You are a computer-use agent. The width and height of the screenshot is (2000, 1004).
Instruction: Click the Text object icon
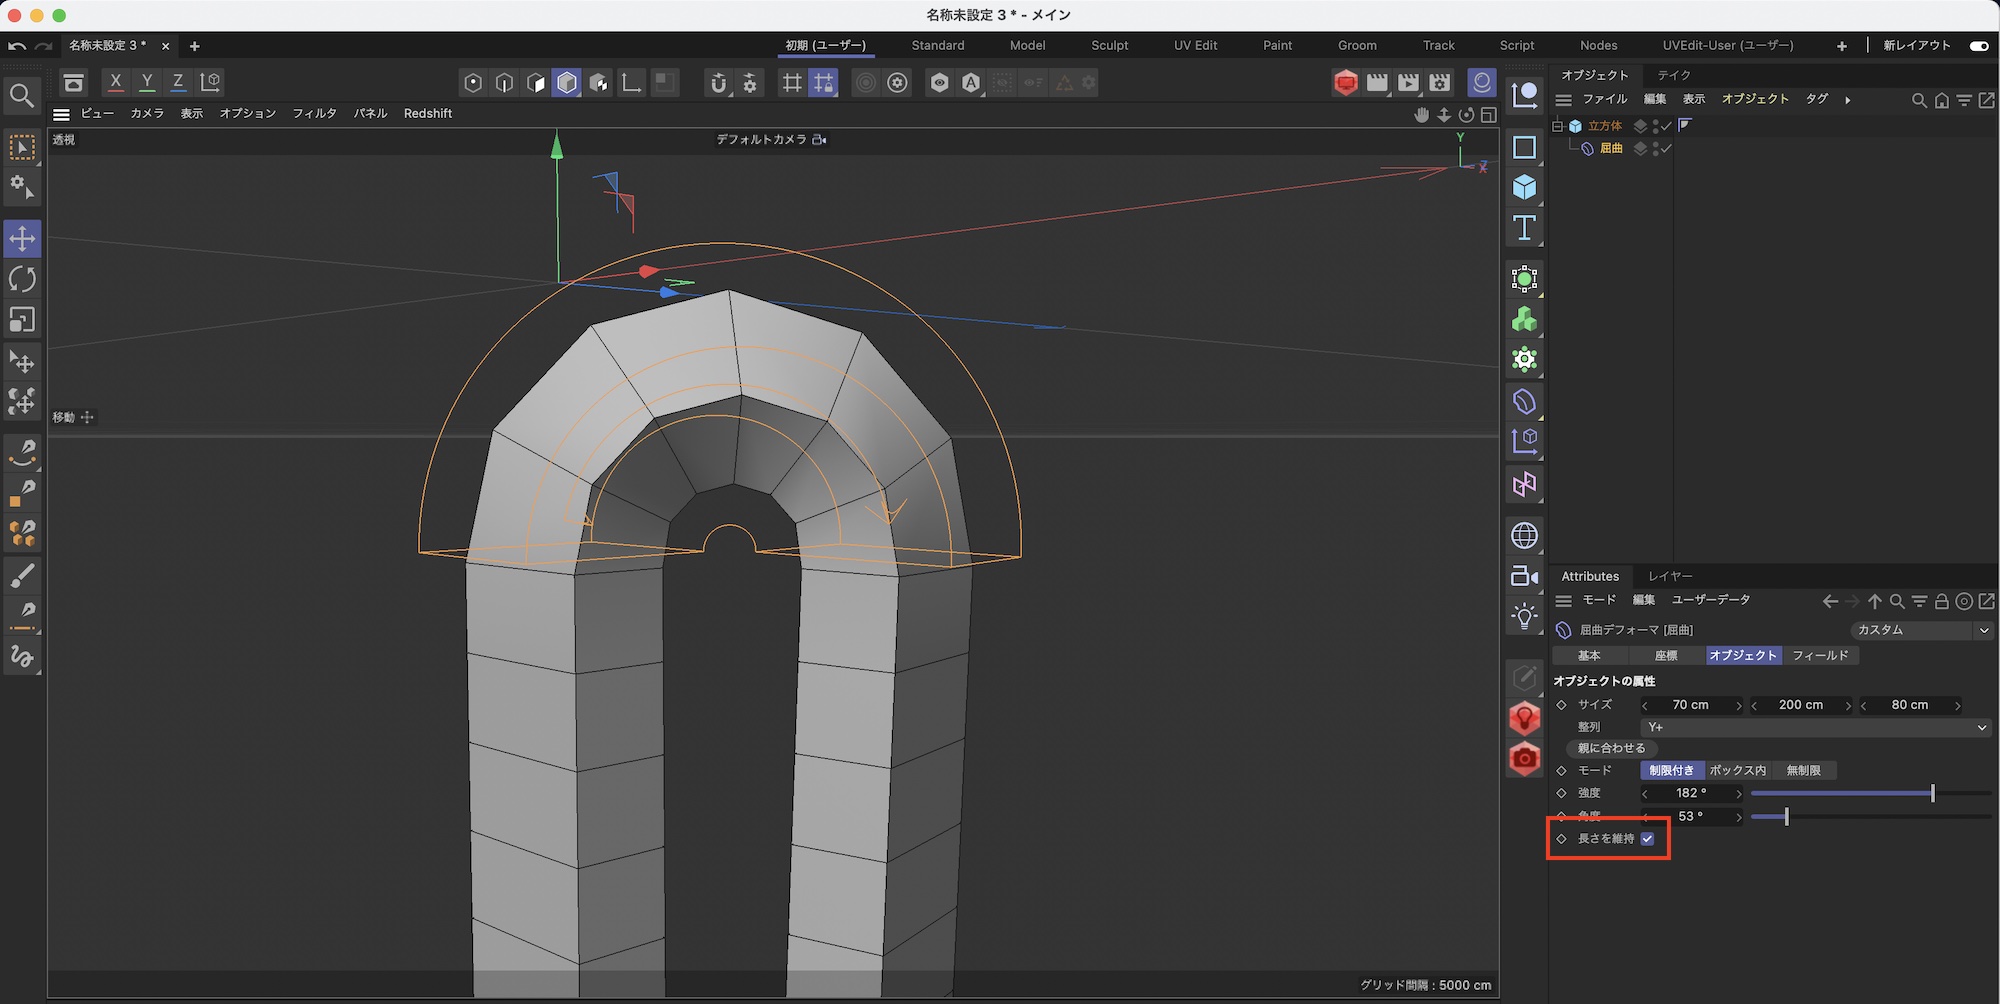click(x=1524, y=228)
